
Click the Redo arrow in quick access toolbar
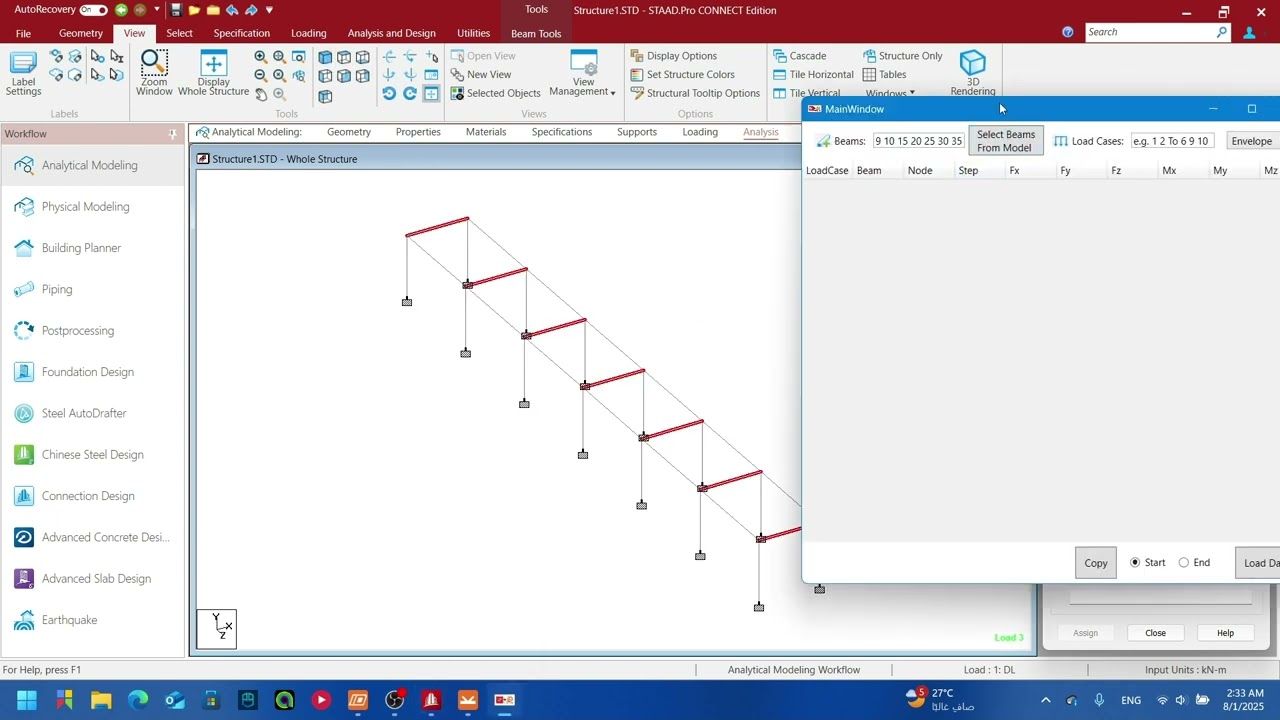click(251, 10)
